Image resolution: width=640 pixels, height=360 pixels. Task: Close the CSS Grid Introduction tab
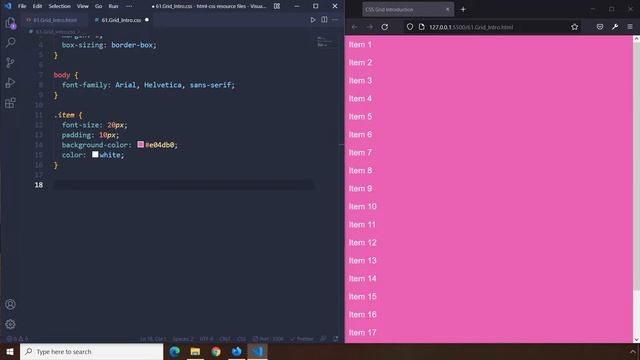(x=448, y=9)
